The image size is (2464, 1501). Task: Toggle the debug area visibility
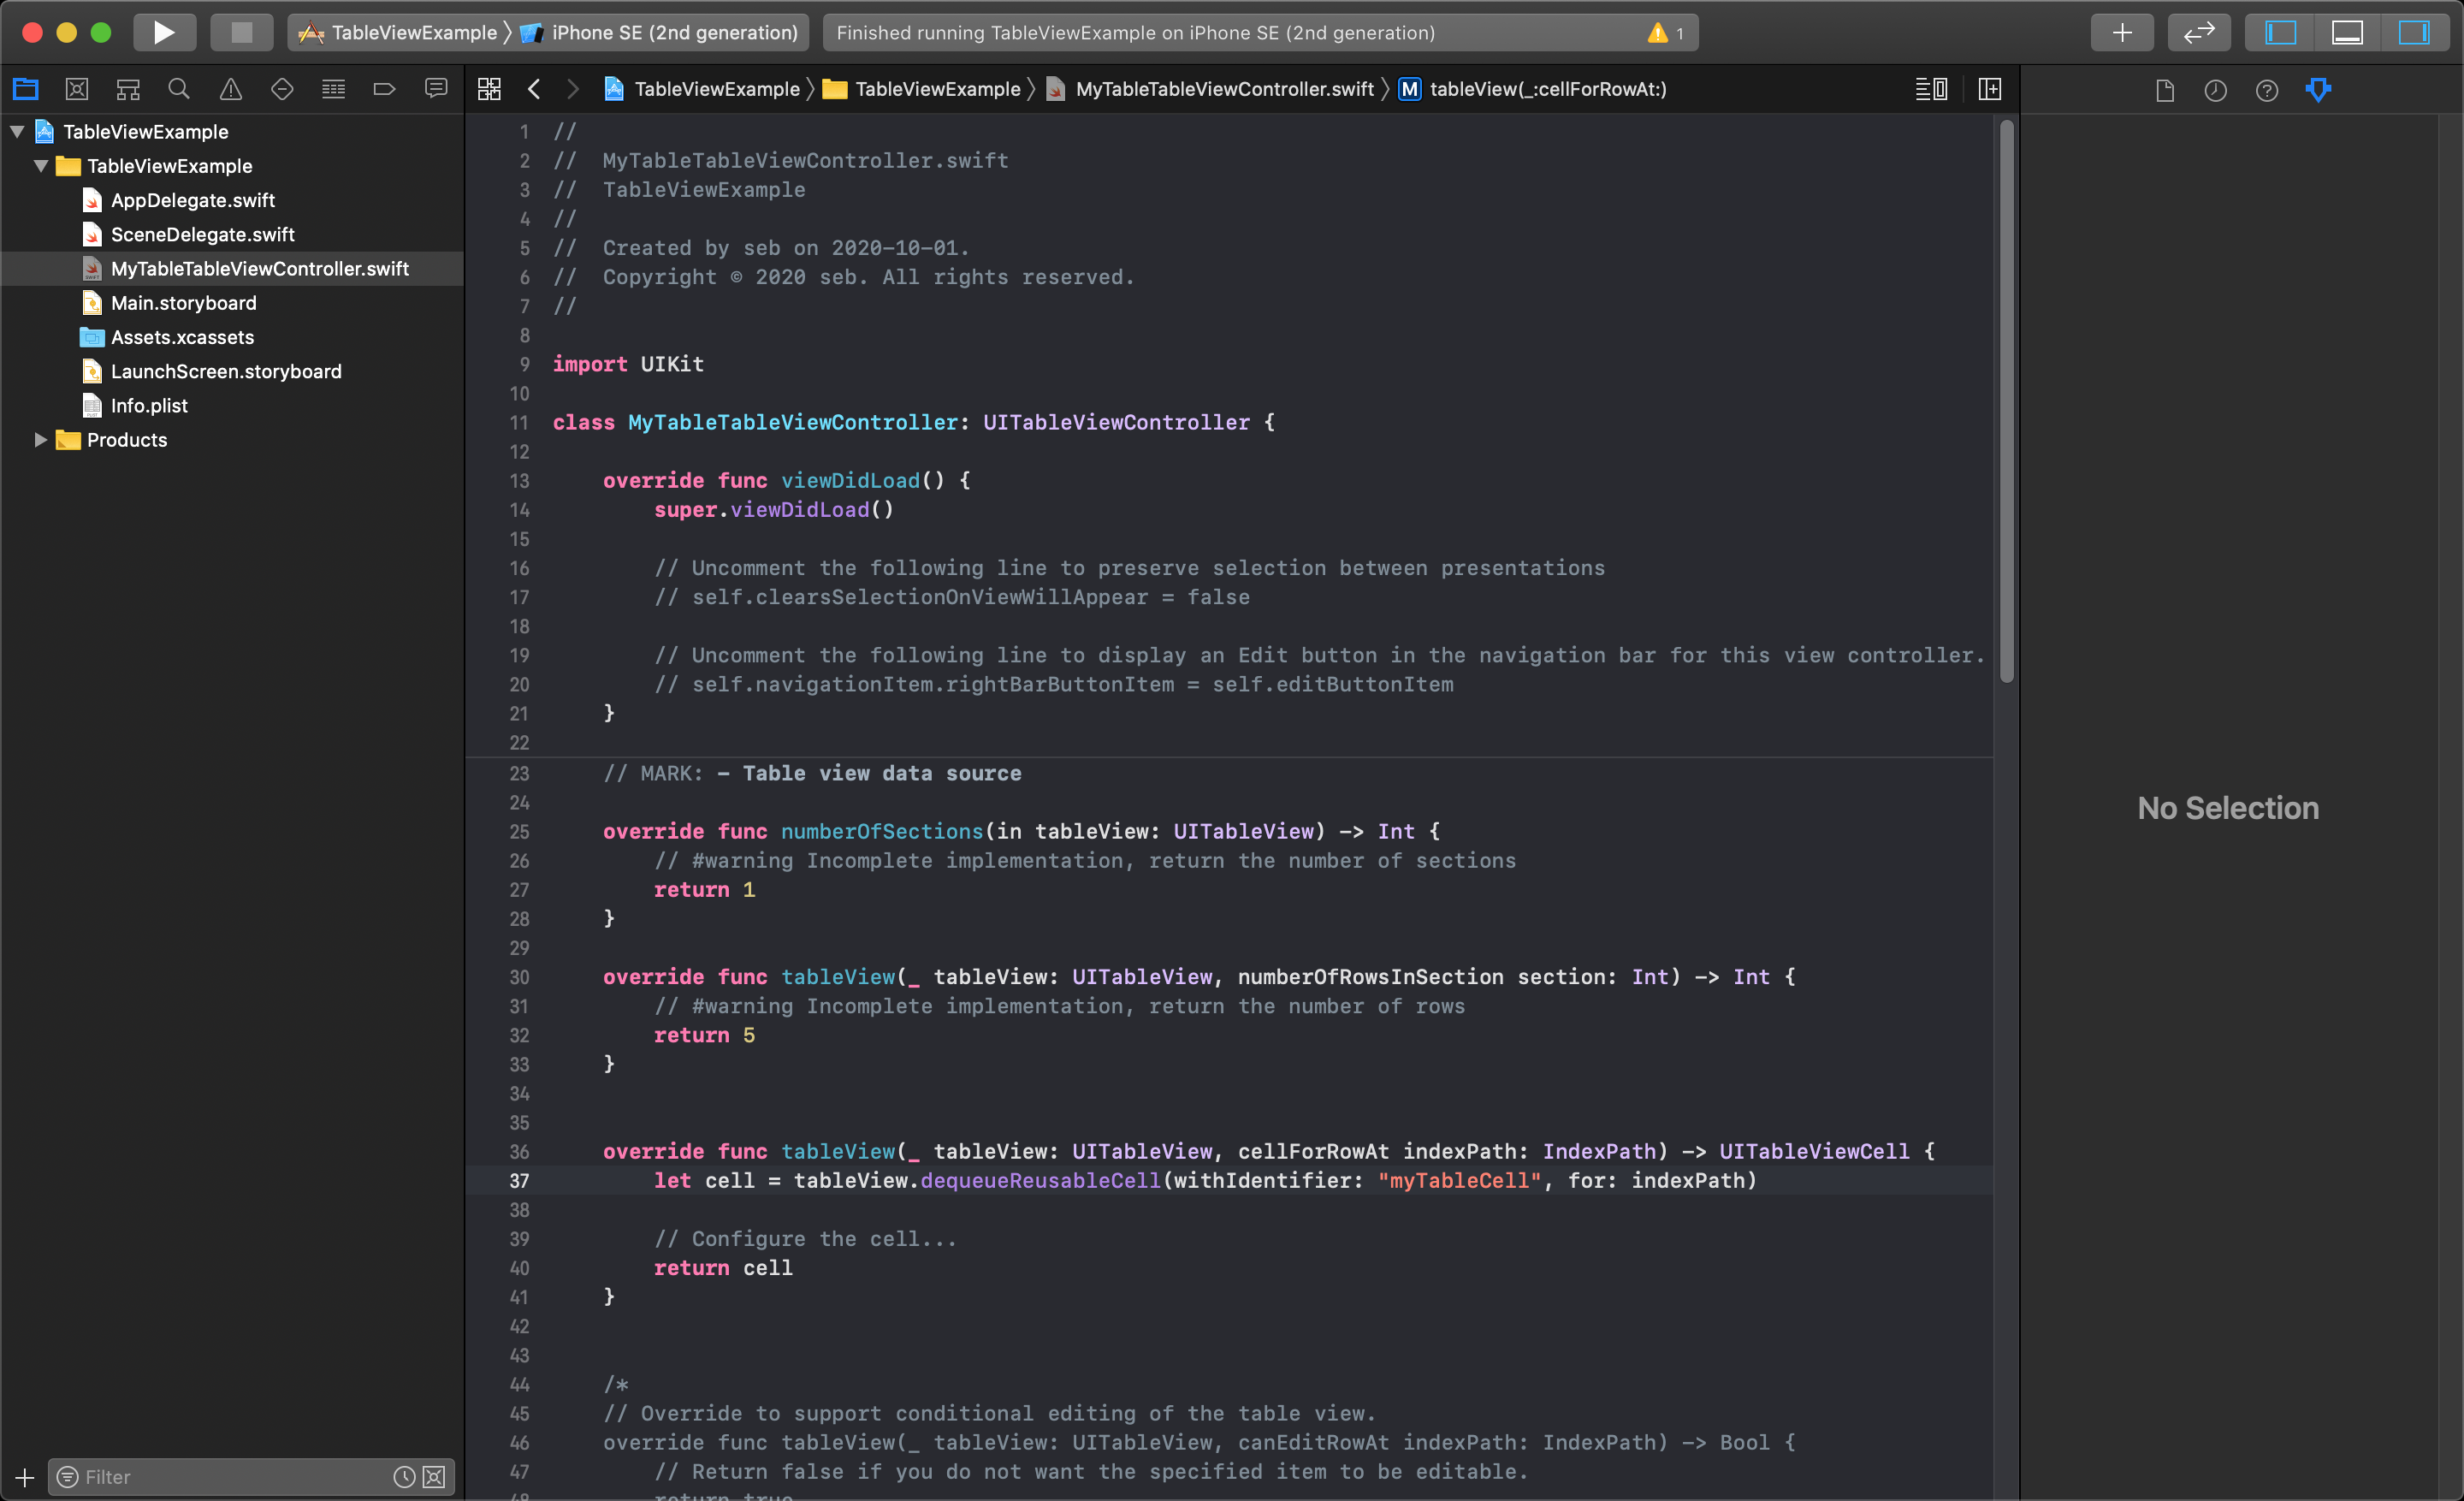coord(2347,32)
